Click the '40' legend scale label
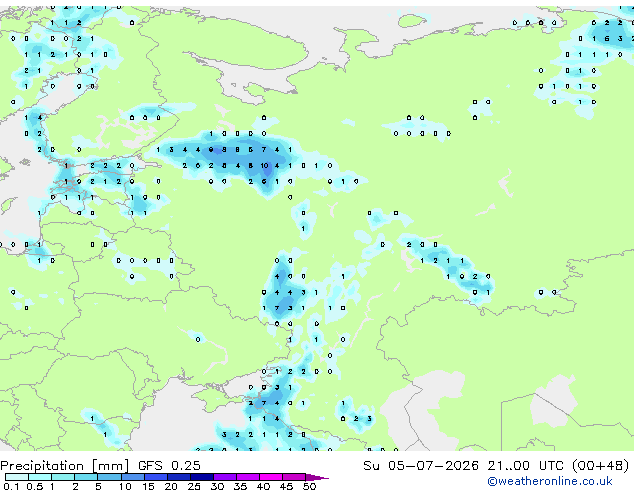Viewport: 634px width, 490px height. pyautogui.click(x=263, y=486)
